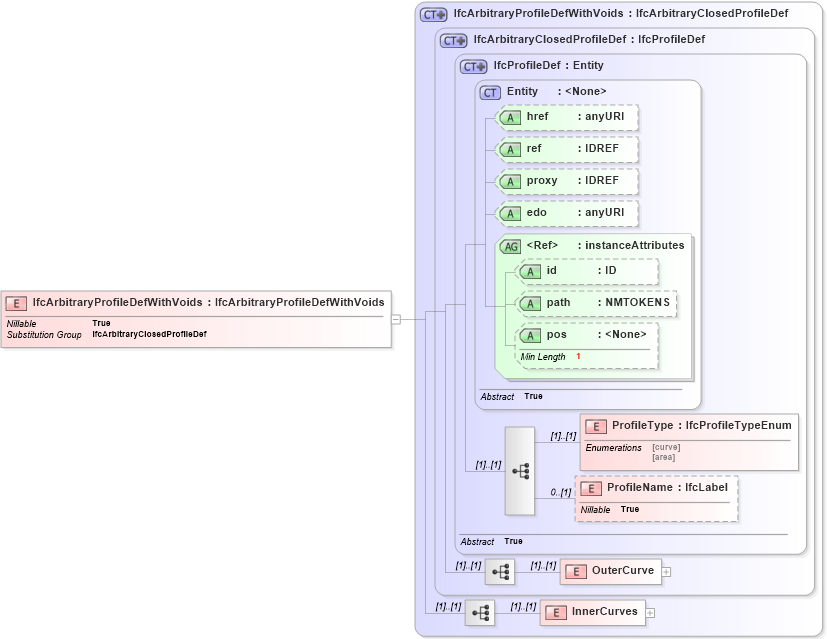Click the A icon of the href attribute
This screenshot has width=827, height=639.
(x=510, y=117)
